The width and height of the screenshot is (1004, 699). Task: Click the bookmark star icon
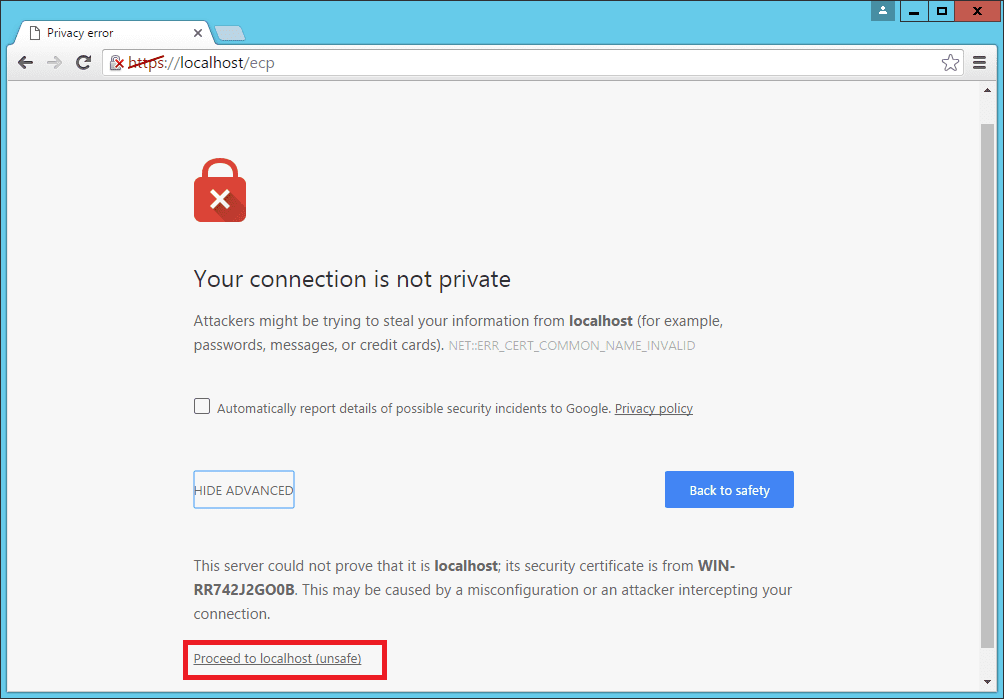(x=950, y=62)
